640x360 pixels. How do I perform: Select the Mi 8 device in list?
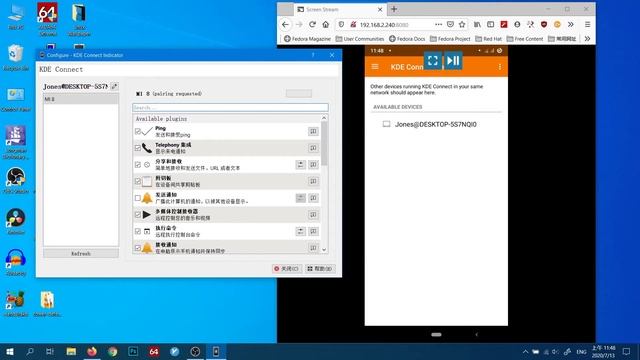pyautogui.click(x=81, y=99)
